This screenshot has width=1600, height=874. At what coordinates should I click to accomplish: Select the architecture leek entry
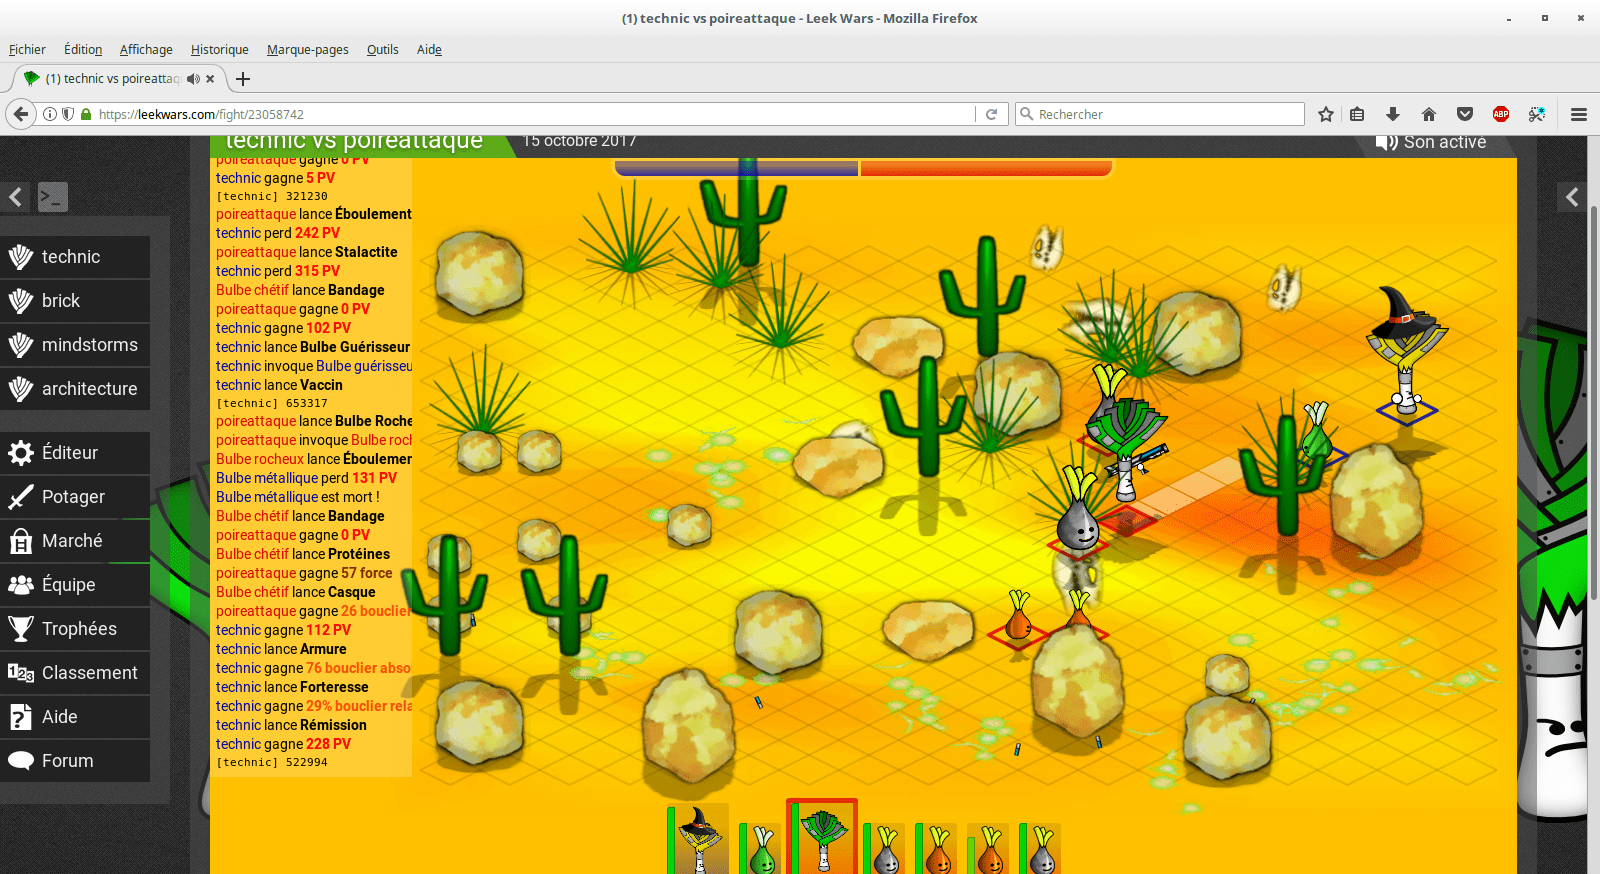pyautogui.click(x=89, y=389)
